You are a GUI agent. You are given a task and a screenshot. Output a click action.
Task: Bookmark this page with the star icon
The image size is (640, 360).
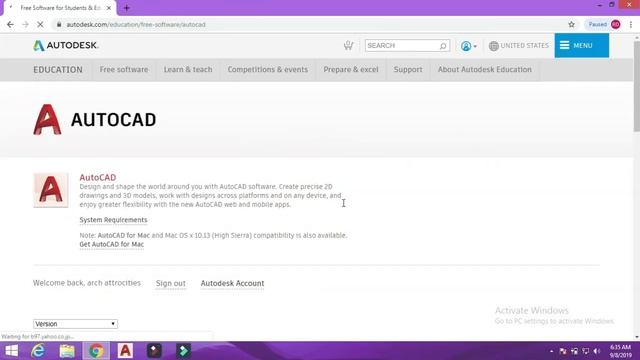(x=571, y=24)
